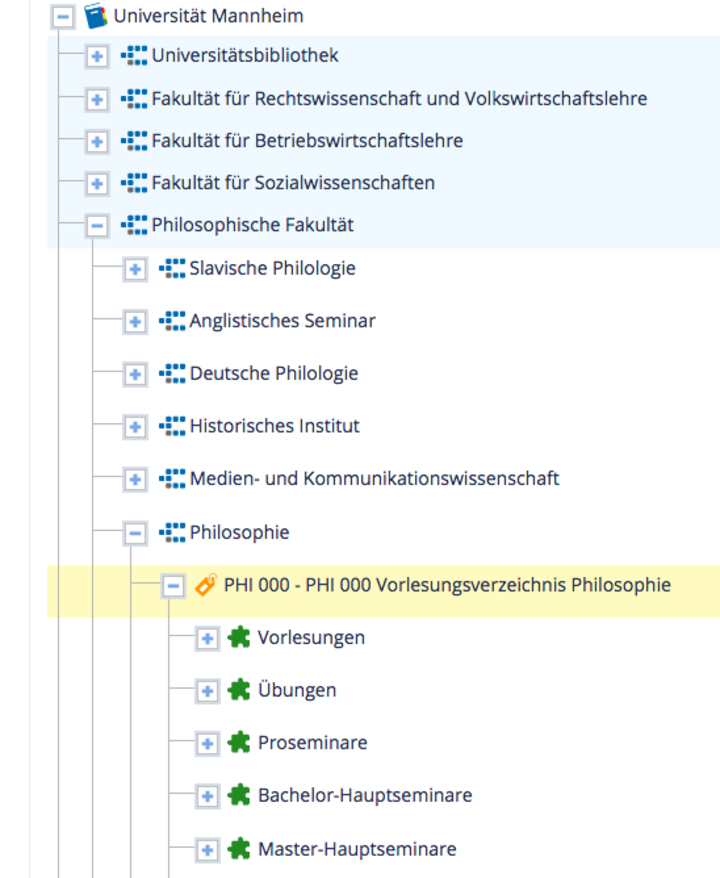Expand the Universitätsbibliothek node
The image size is (720, 878).
point(97,57)
